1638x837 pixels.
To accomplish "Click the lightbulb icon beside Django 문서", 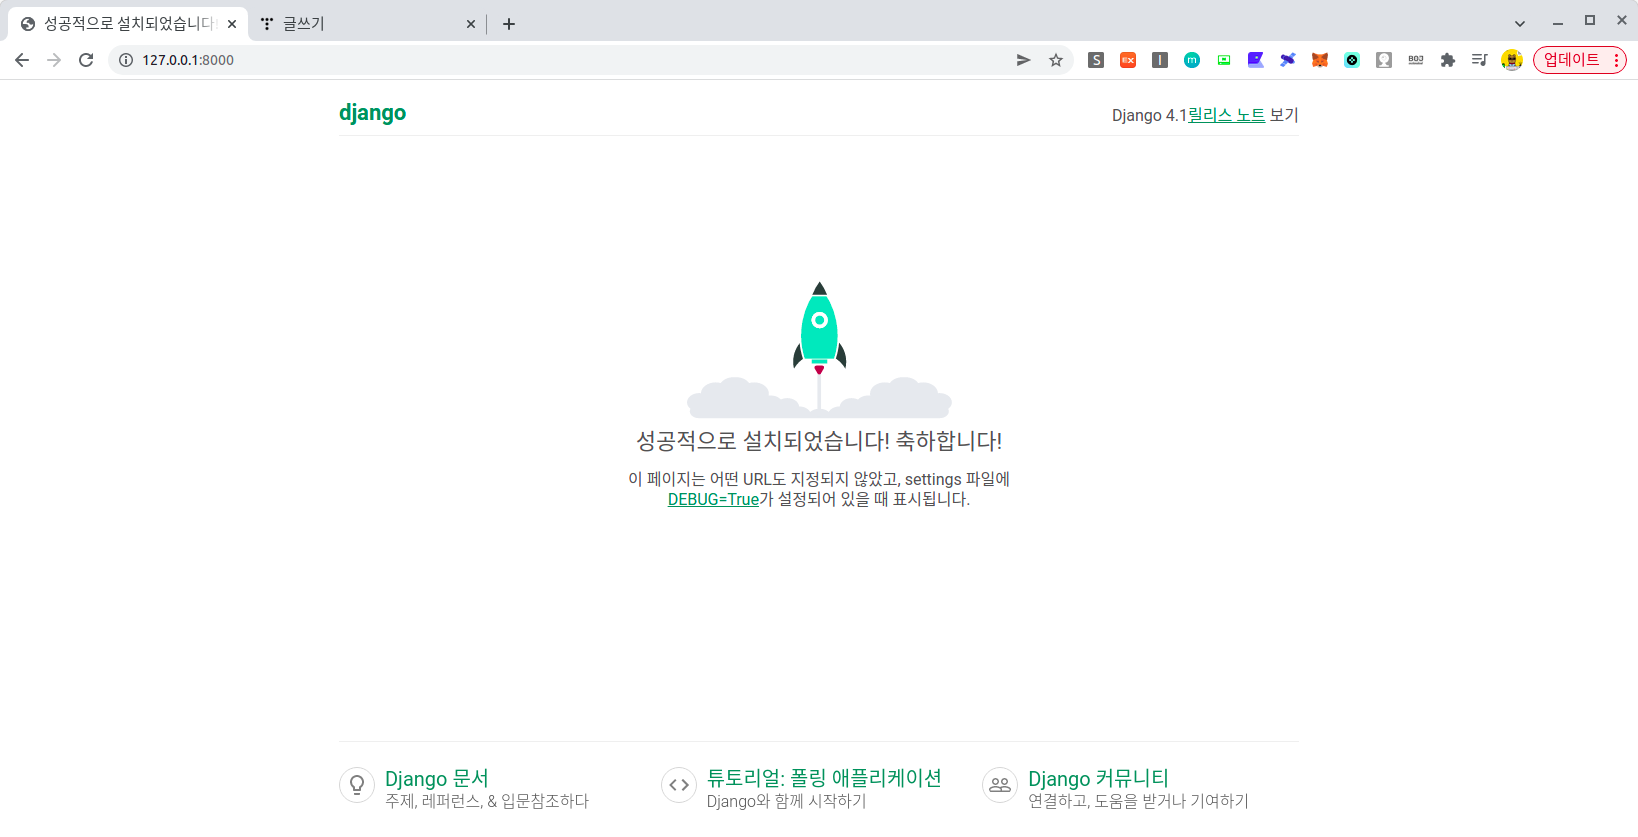I will (x=357, y=785).
